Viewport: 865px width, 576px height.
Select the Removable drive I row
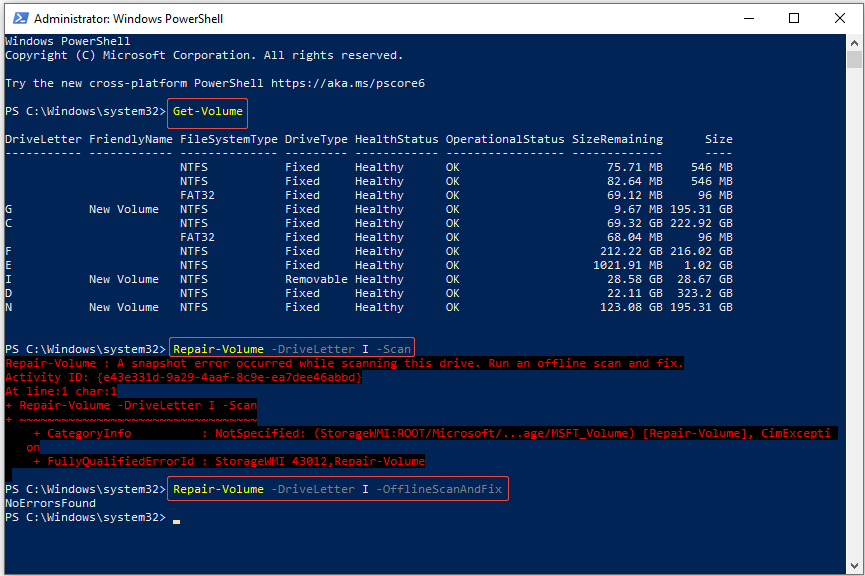point(300,279)
